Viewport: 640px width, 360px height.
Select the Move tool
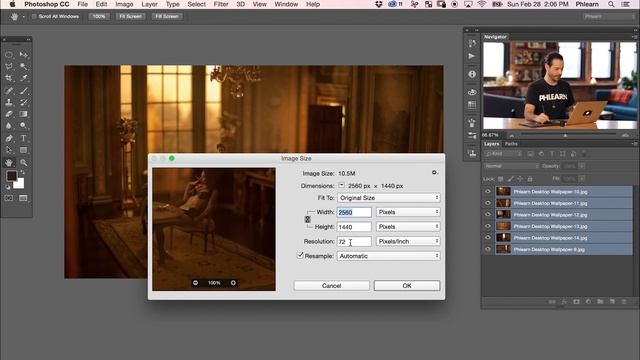click(x=23, y=55)
